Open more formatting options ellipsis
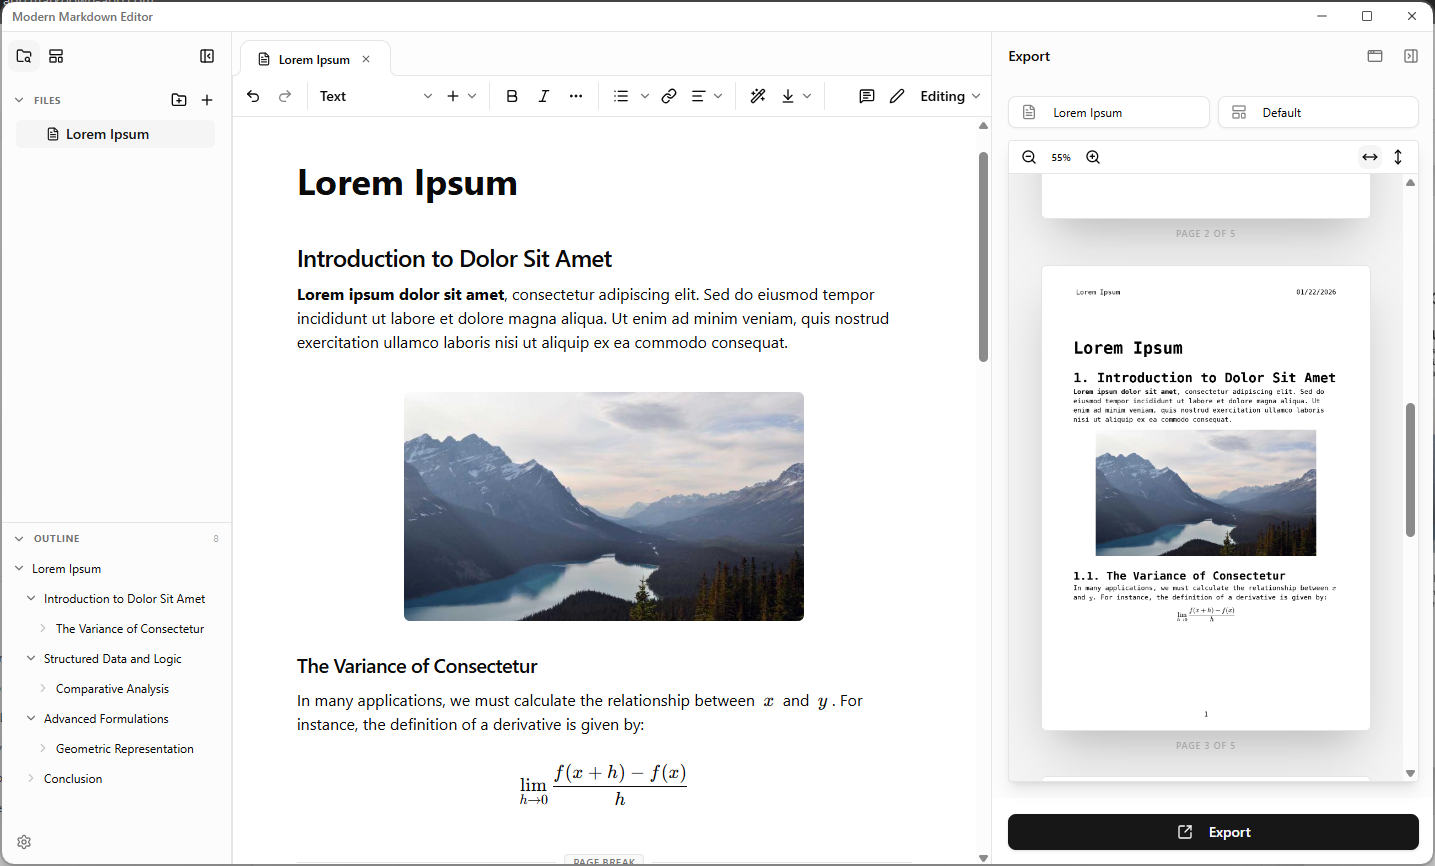Viewport: 1435px width, 866px height. click(x=576, y=96)
